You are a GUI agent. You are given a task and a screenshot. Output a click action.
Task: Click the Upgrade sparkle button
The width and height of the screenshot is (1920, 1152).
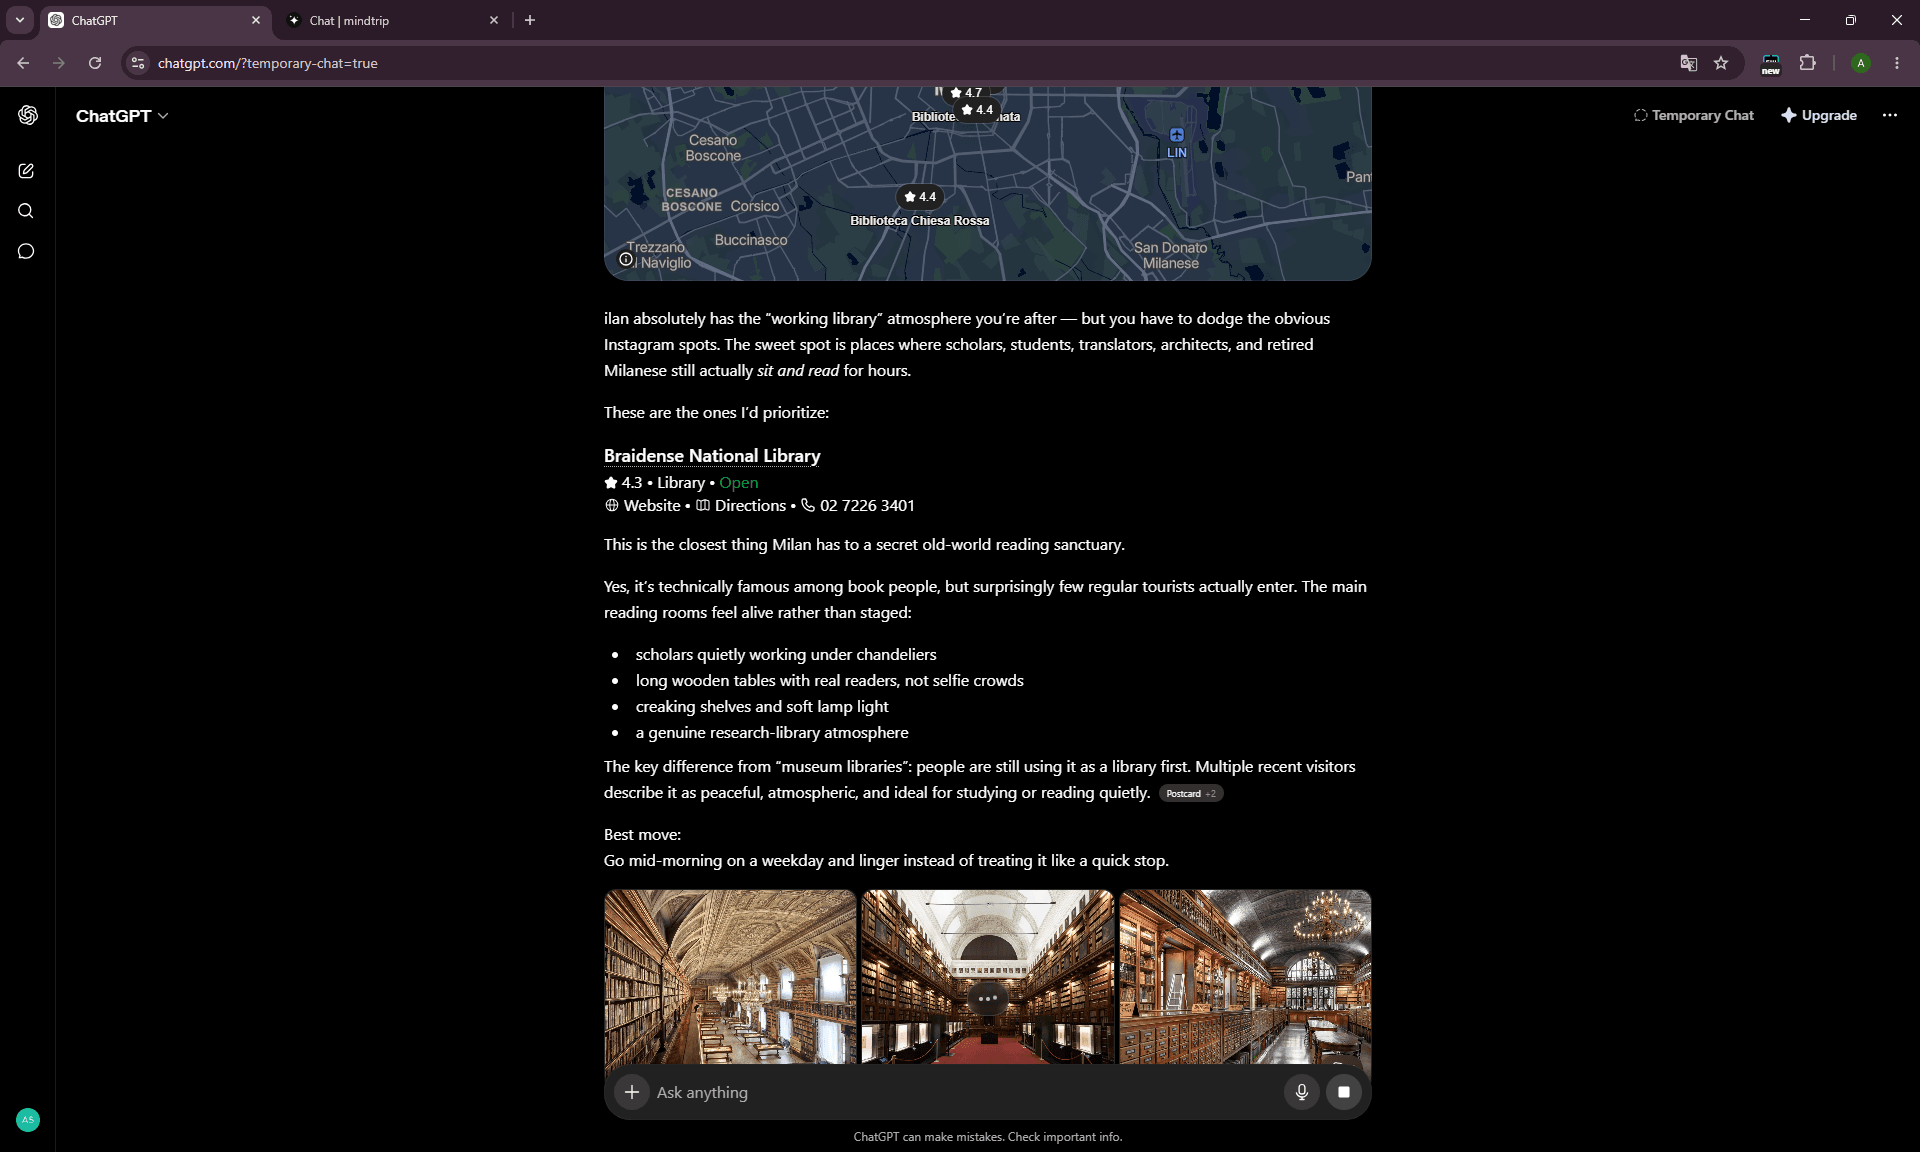tap(1819, 115)
